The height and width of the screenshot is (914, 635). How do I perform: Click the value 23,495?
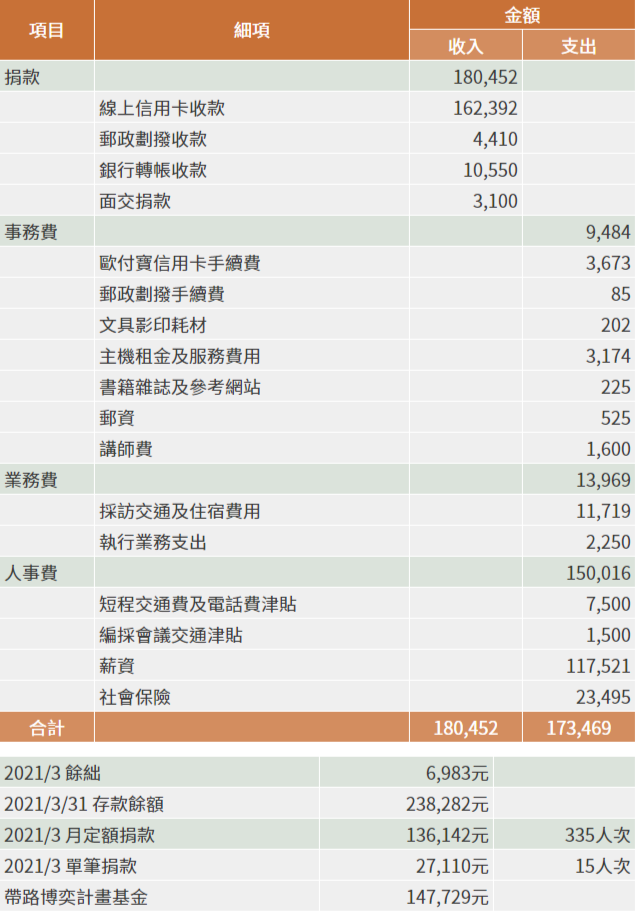coord(604,697)
